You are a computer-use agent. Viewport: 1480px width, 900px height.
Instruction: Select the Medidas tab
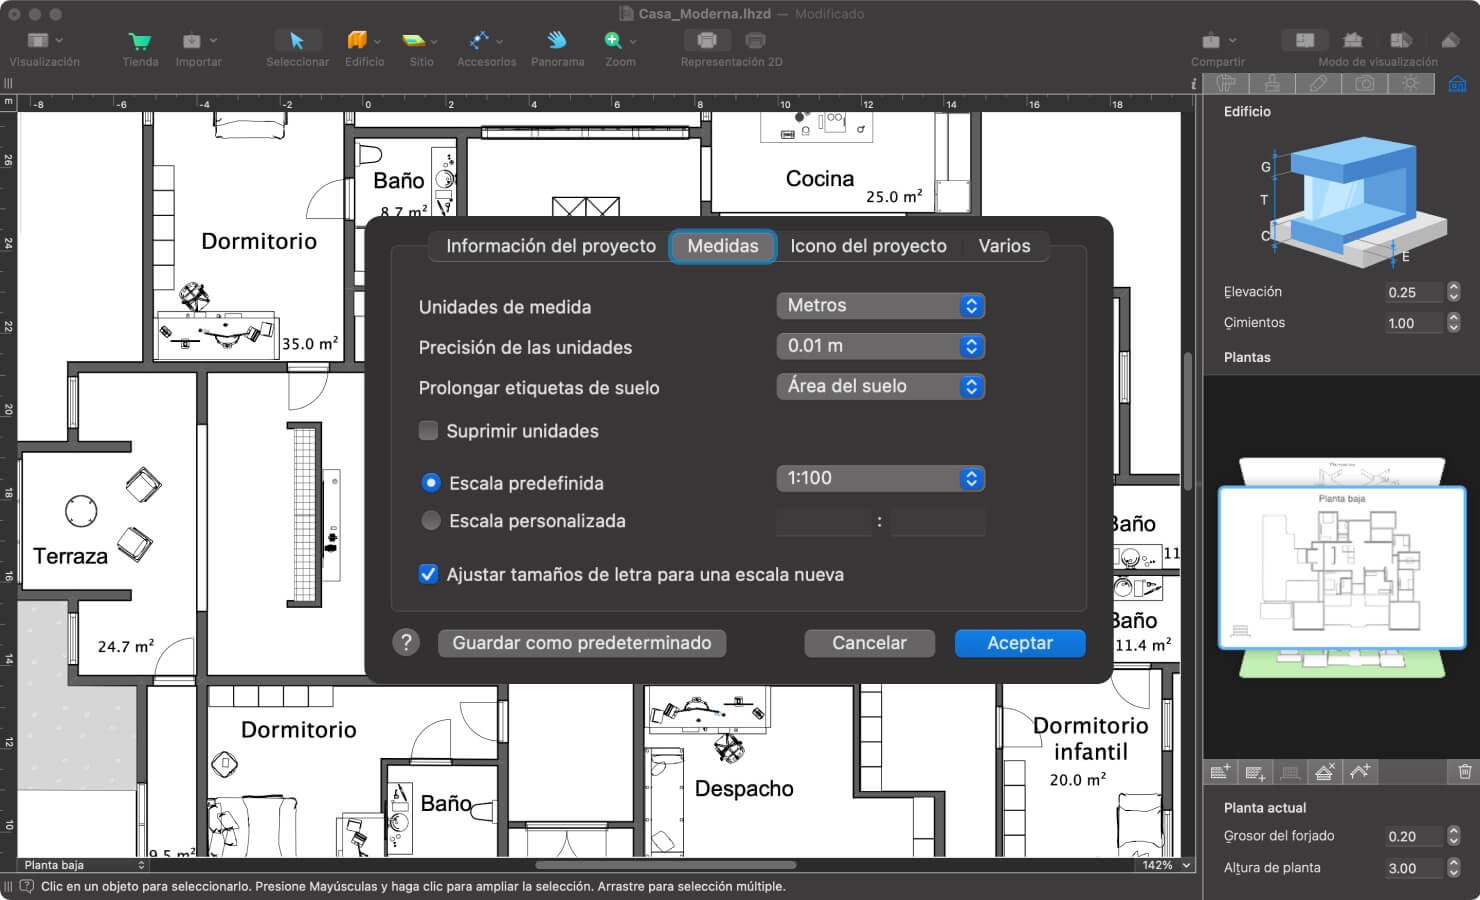point(723,246)
